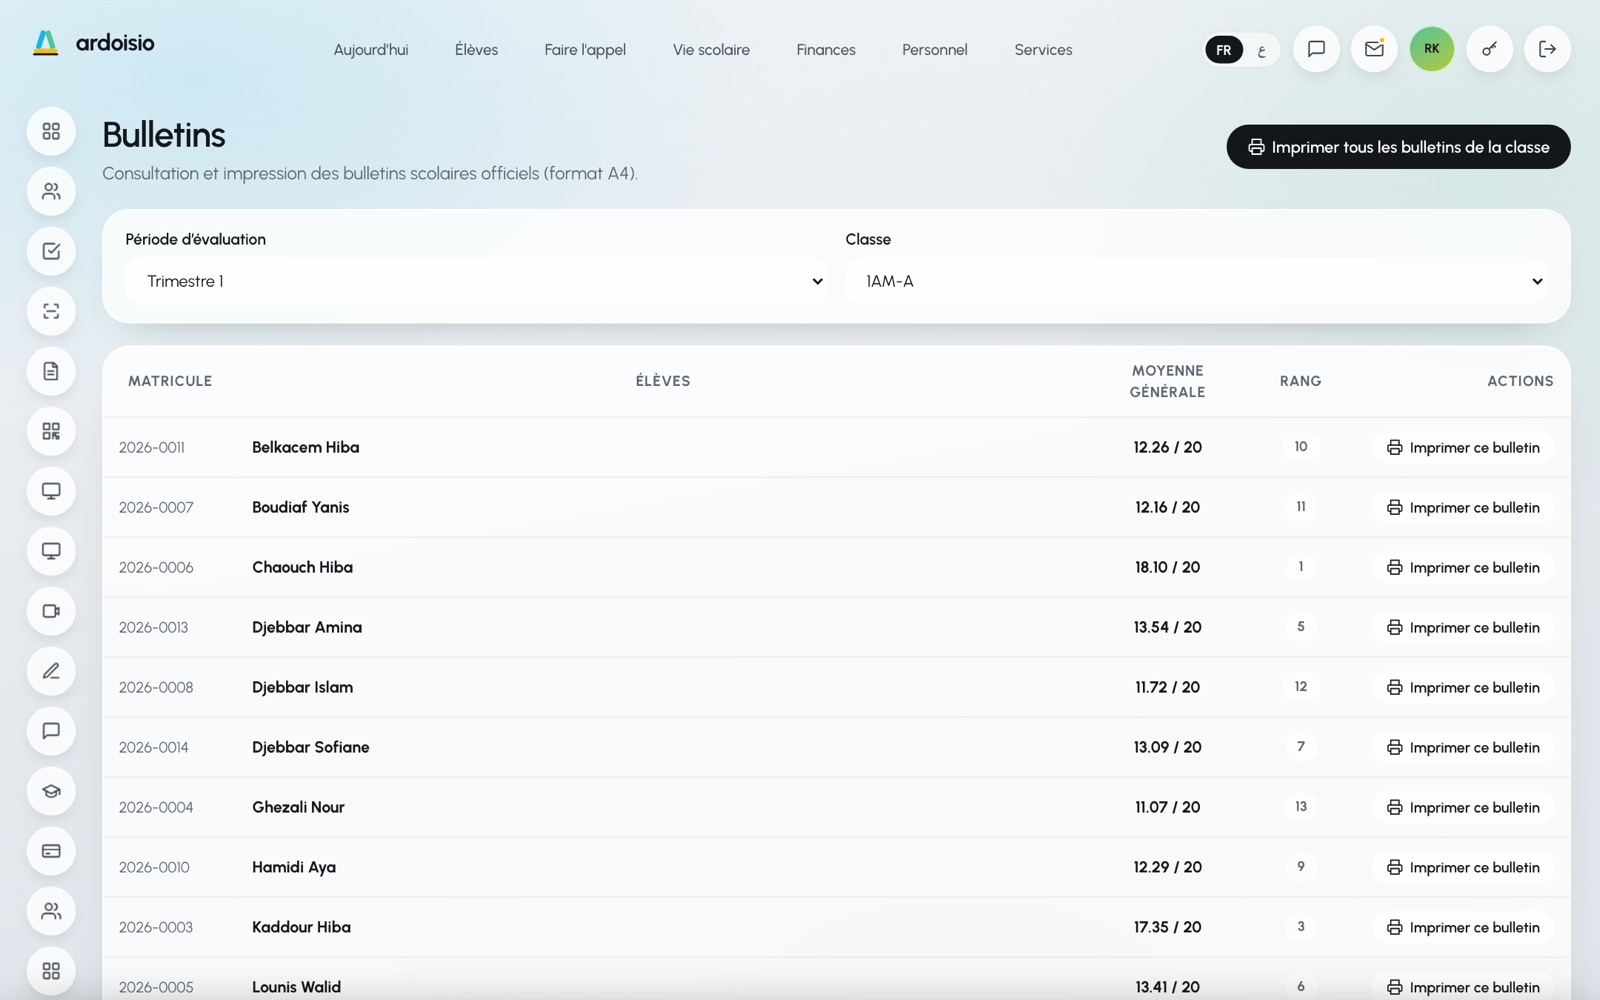Image resolution: width=1600 pixels, height=1000 pixels.
Task: Select the QR code icon in sidebar
Action: [x=51, y=431]
